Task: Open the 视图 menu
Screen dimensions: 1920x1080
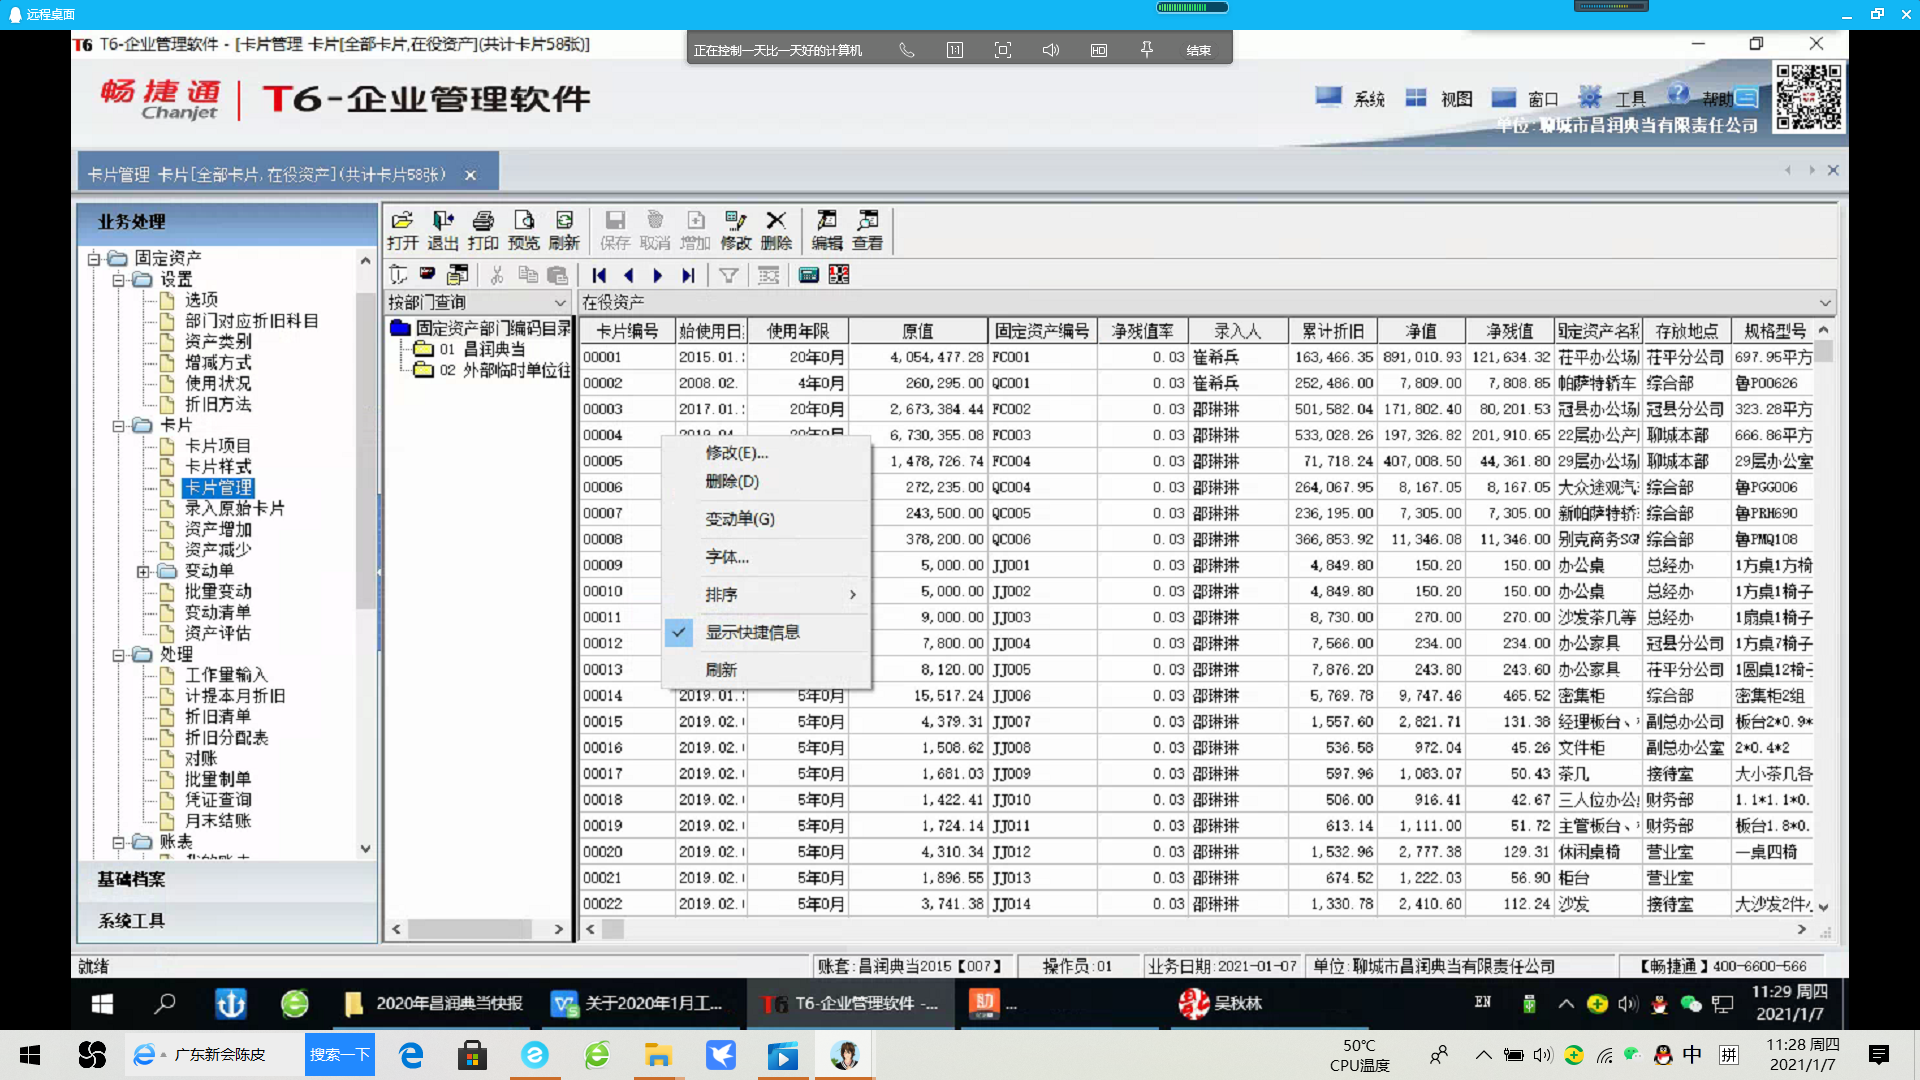Action: [1439, 98]
